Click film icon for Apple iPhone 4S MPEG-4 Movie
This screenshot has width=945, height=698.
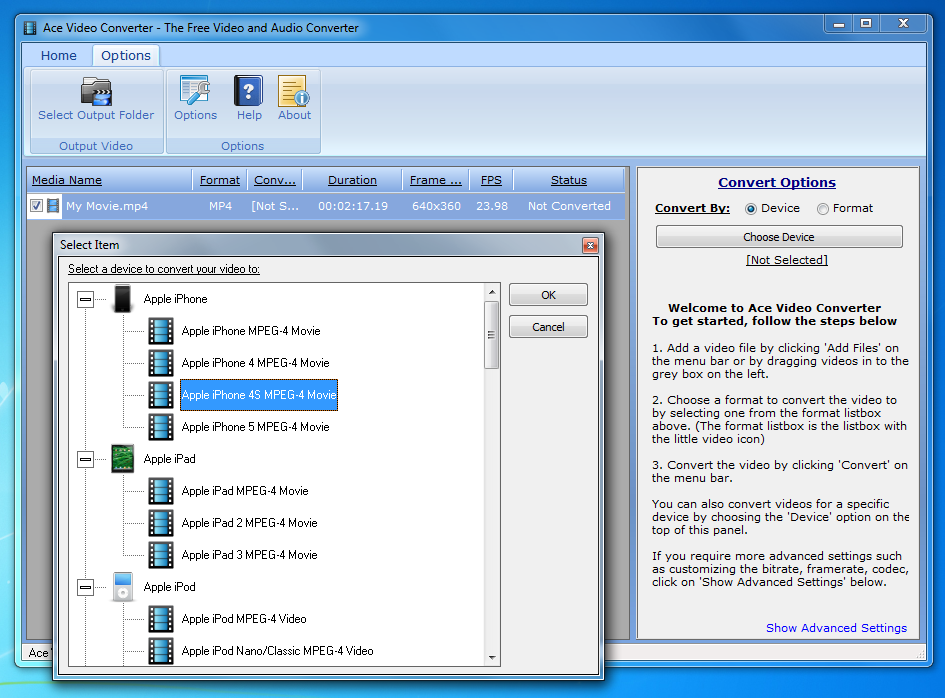(161, 395)
